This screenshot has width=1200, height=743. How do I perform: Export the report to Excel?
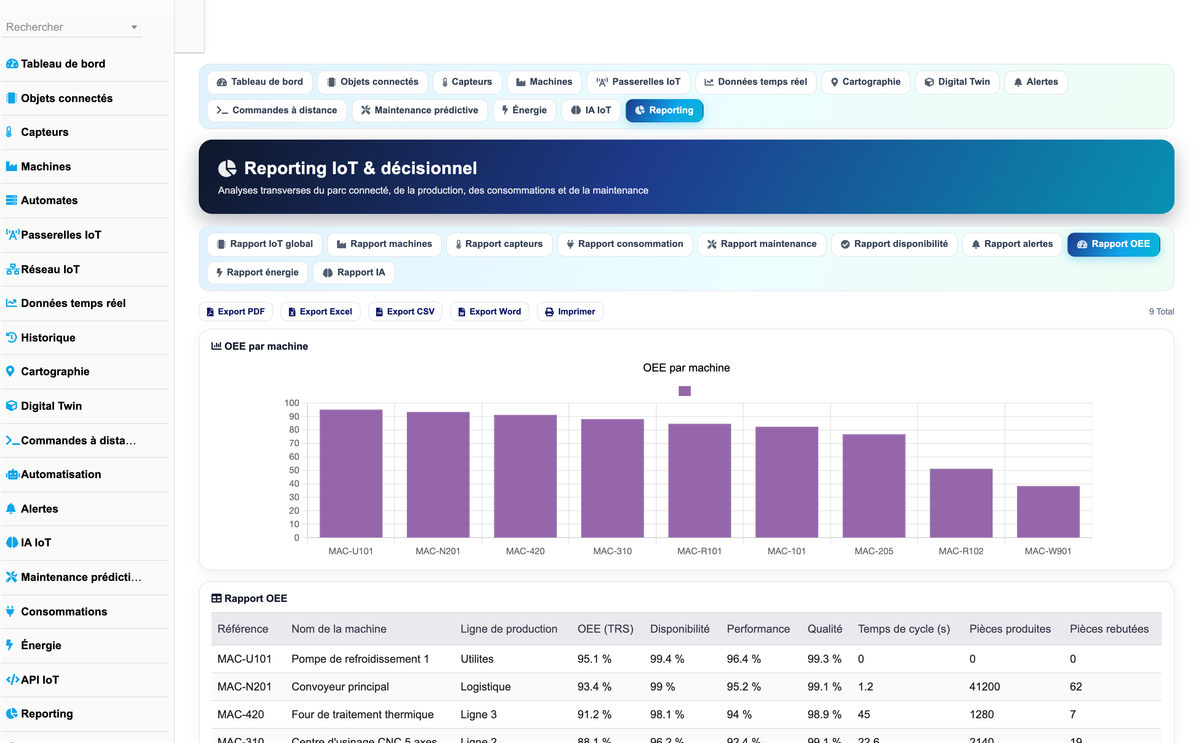320,312
